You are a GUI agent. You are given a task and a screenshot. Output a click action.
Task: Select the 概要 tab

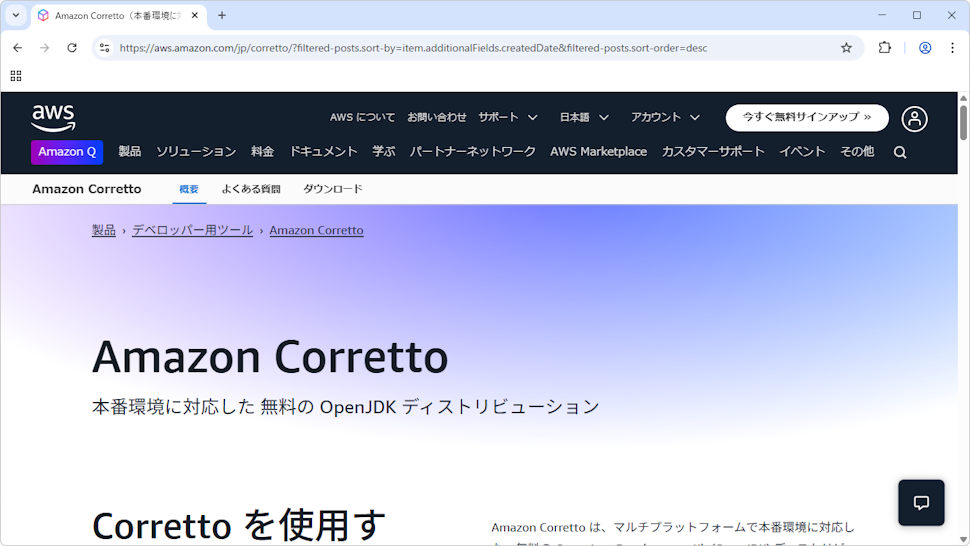pos(189,189)
